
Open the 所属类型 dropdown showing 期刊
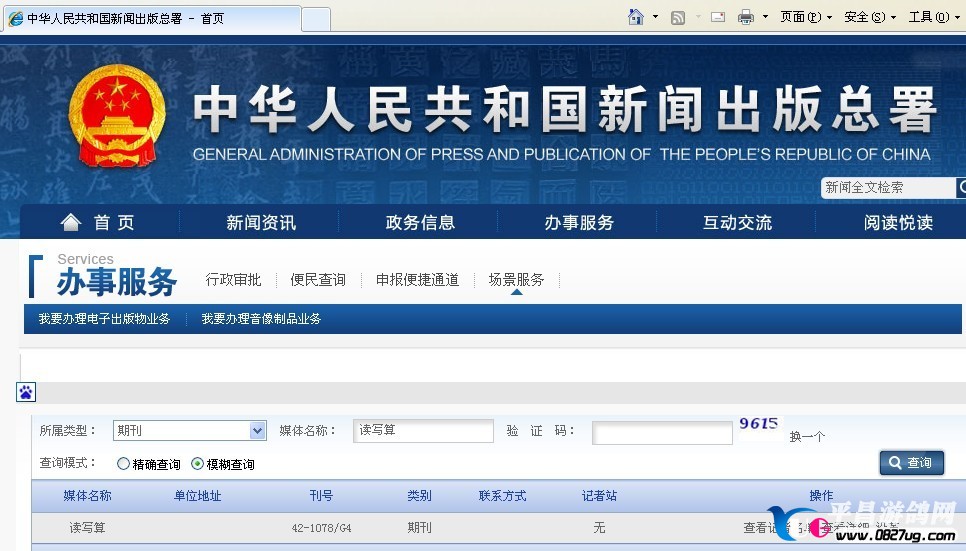pyautogui.click(x=189, y=431)
